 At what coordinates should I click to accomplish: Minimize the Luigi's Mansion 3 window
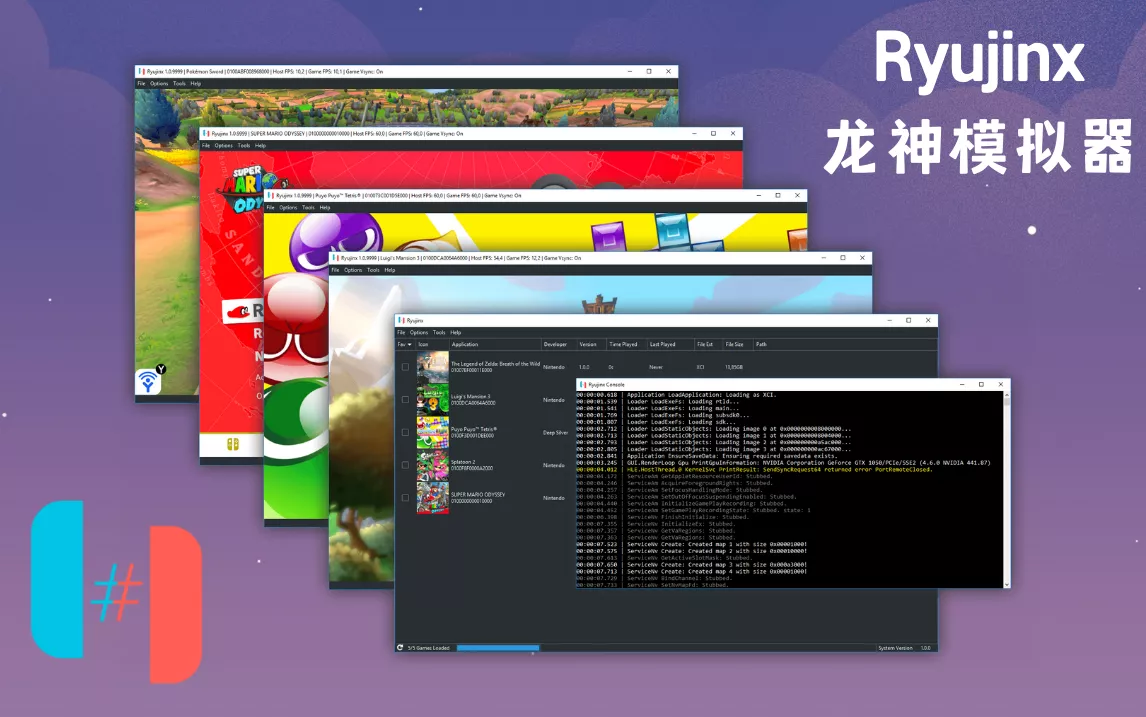(x=824, y=258)
